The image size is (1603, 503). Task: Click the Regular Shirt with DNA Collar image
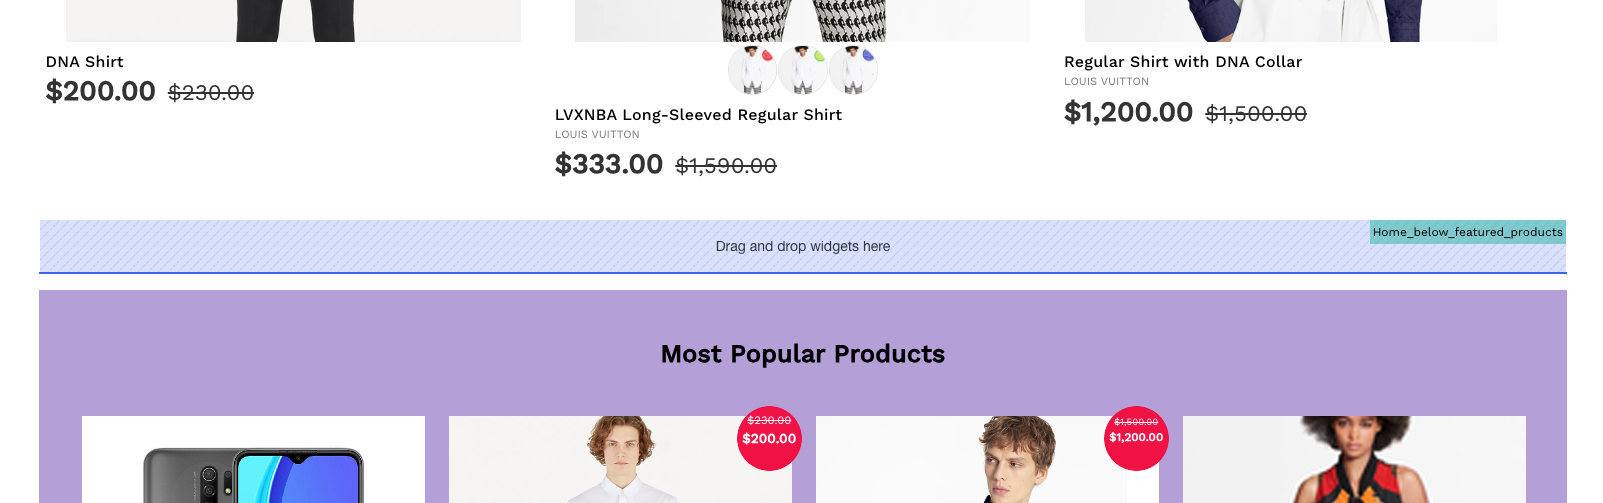point(1290,20)
